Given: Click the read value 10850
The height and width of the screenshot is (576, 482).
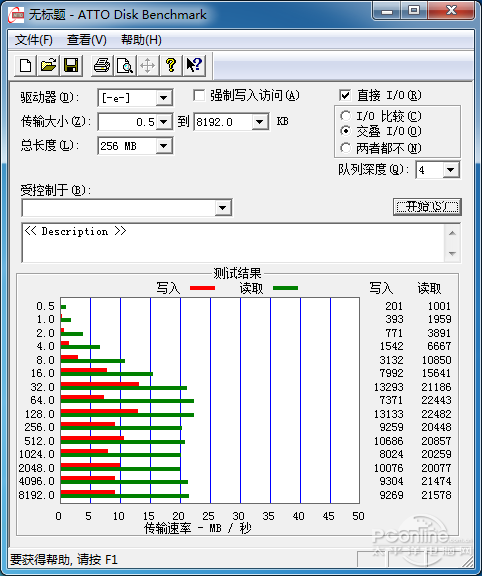Looking at the screenshot, I should [x=436, y=360].
